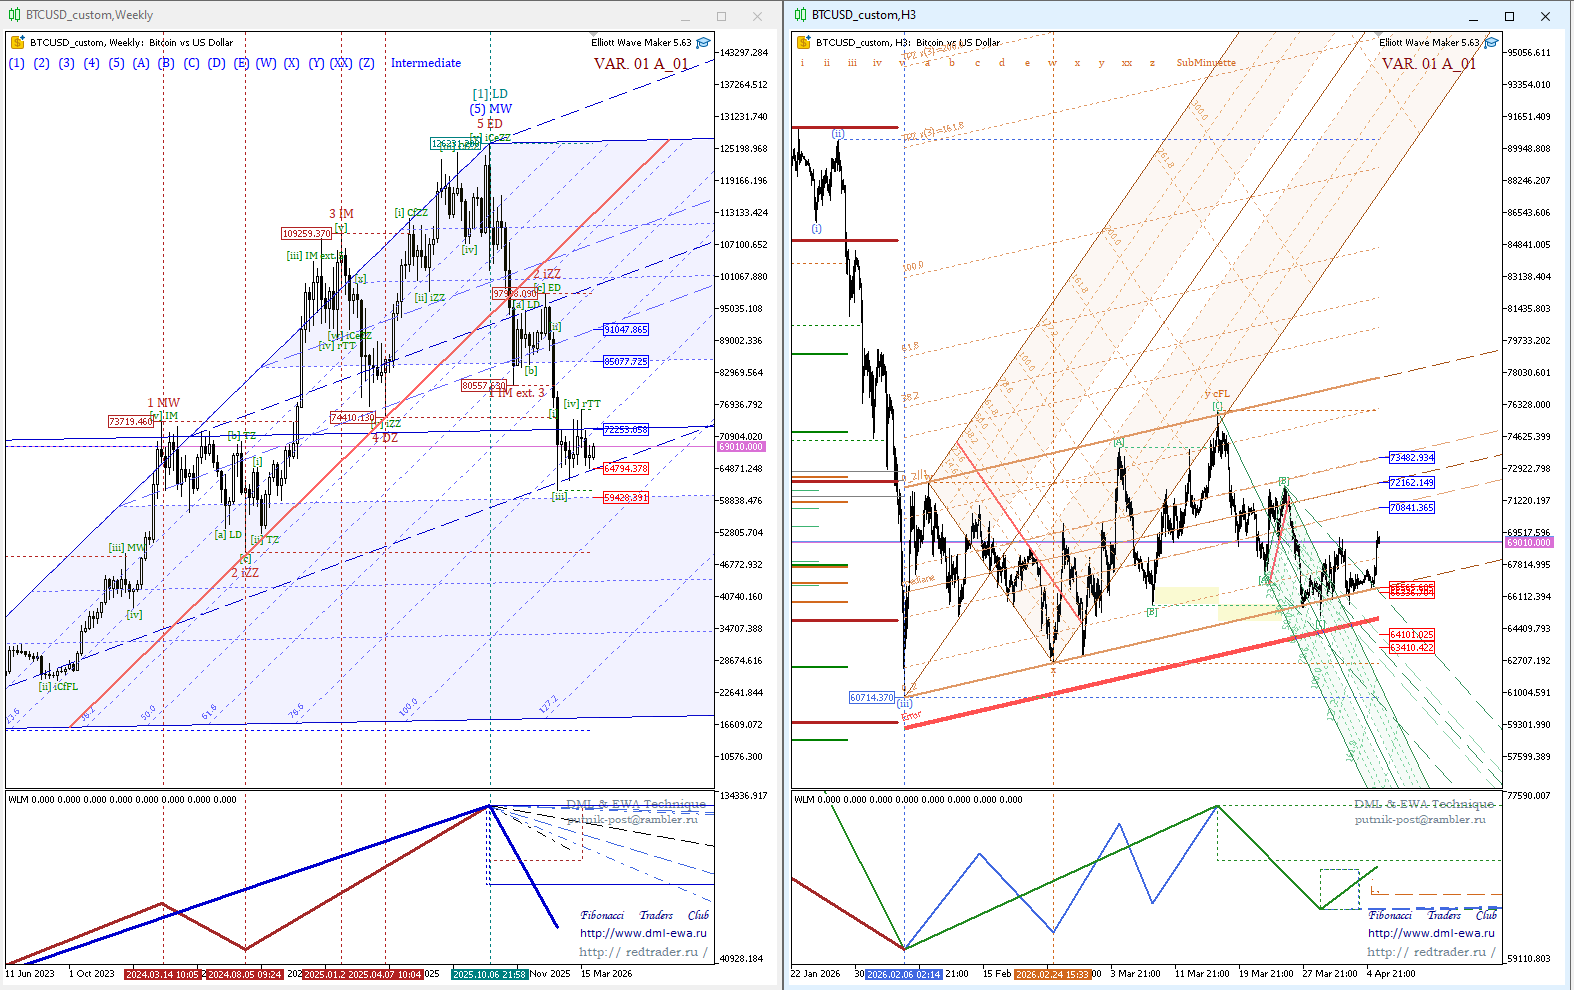1574x990 pixels.
Task: Click graduation cap icon on H3 chart
Action: [x=1491, y=42]
